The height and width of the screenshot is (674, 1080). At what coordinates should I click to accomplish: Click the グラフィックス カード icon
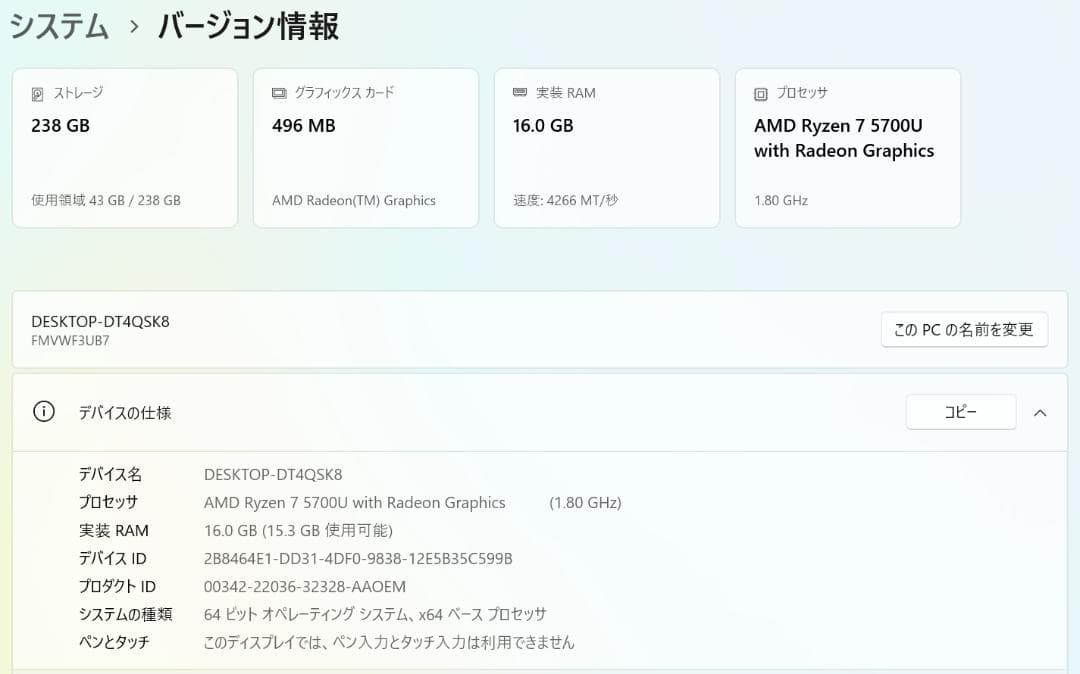(x=280, y=93)
